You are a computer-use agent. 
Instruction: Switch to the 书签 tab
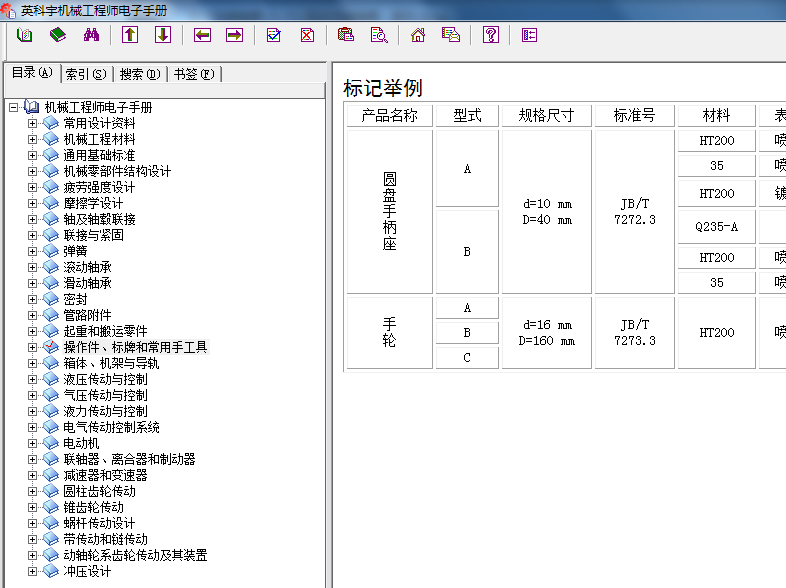194,74
